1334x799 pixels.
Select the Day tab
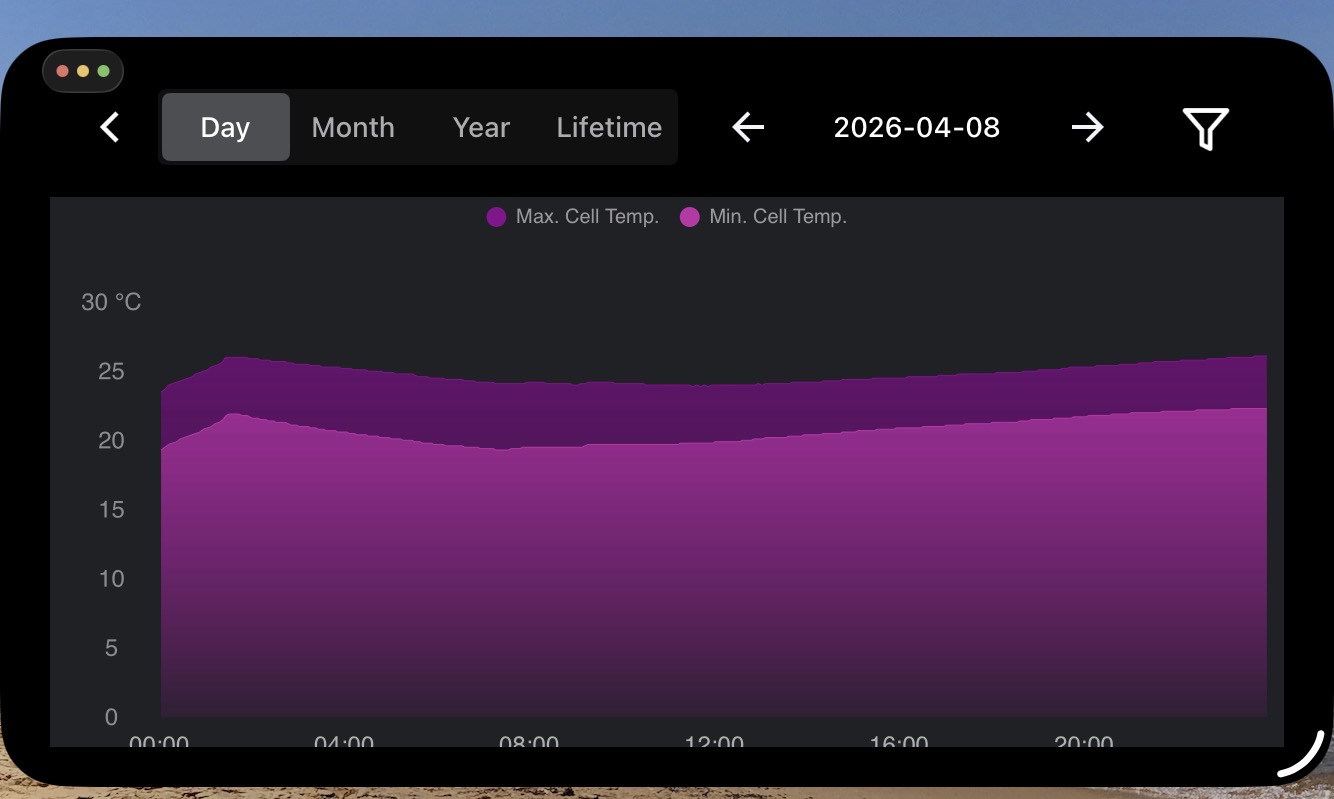click(x=225, y=127)
